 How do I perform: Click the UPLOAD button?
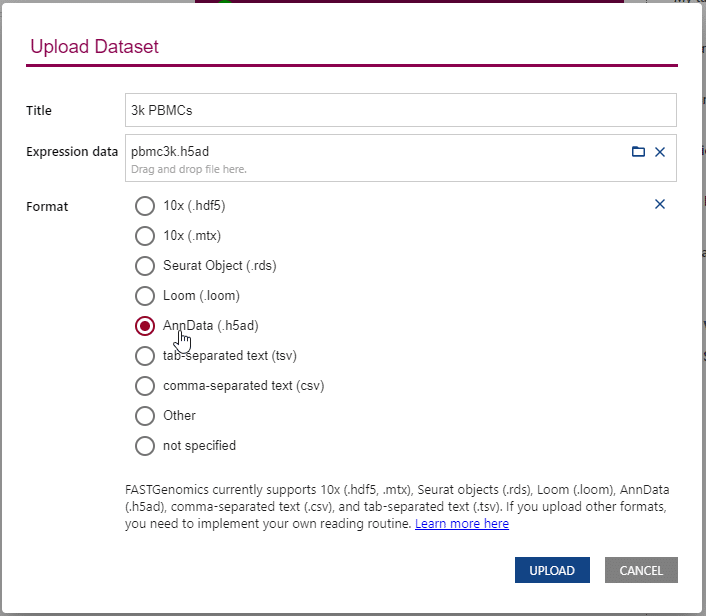click(552, 570)
